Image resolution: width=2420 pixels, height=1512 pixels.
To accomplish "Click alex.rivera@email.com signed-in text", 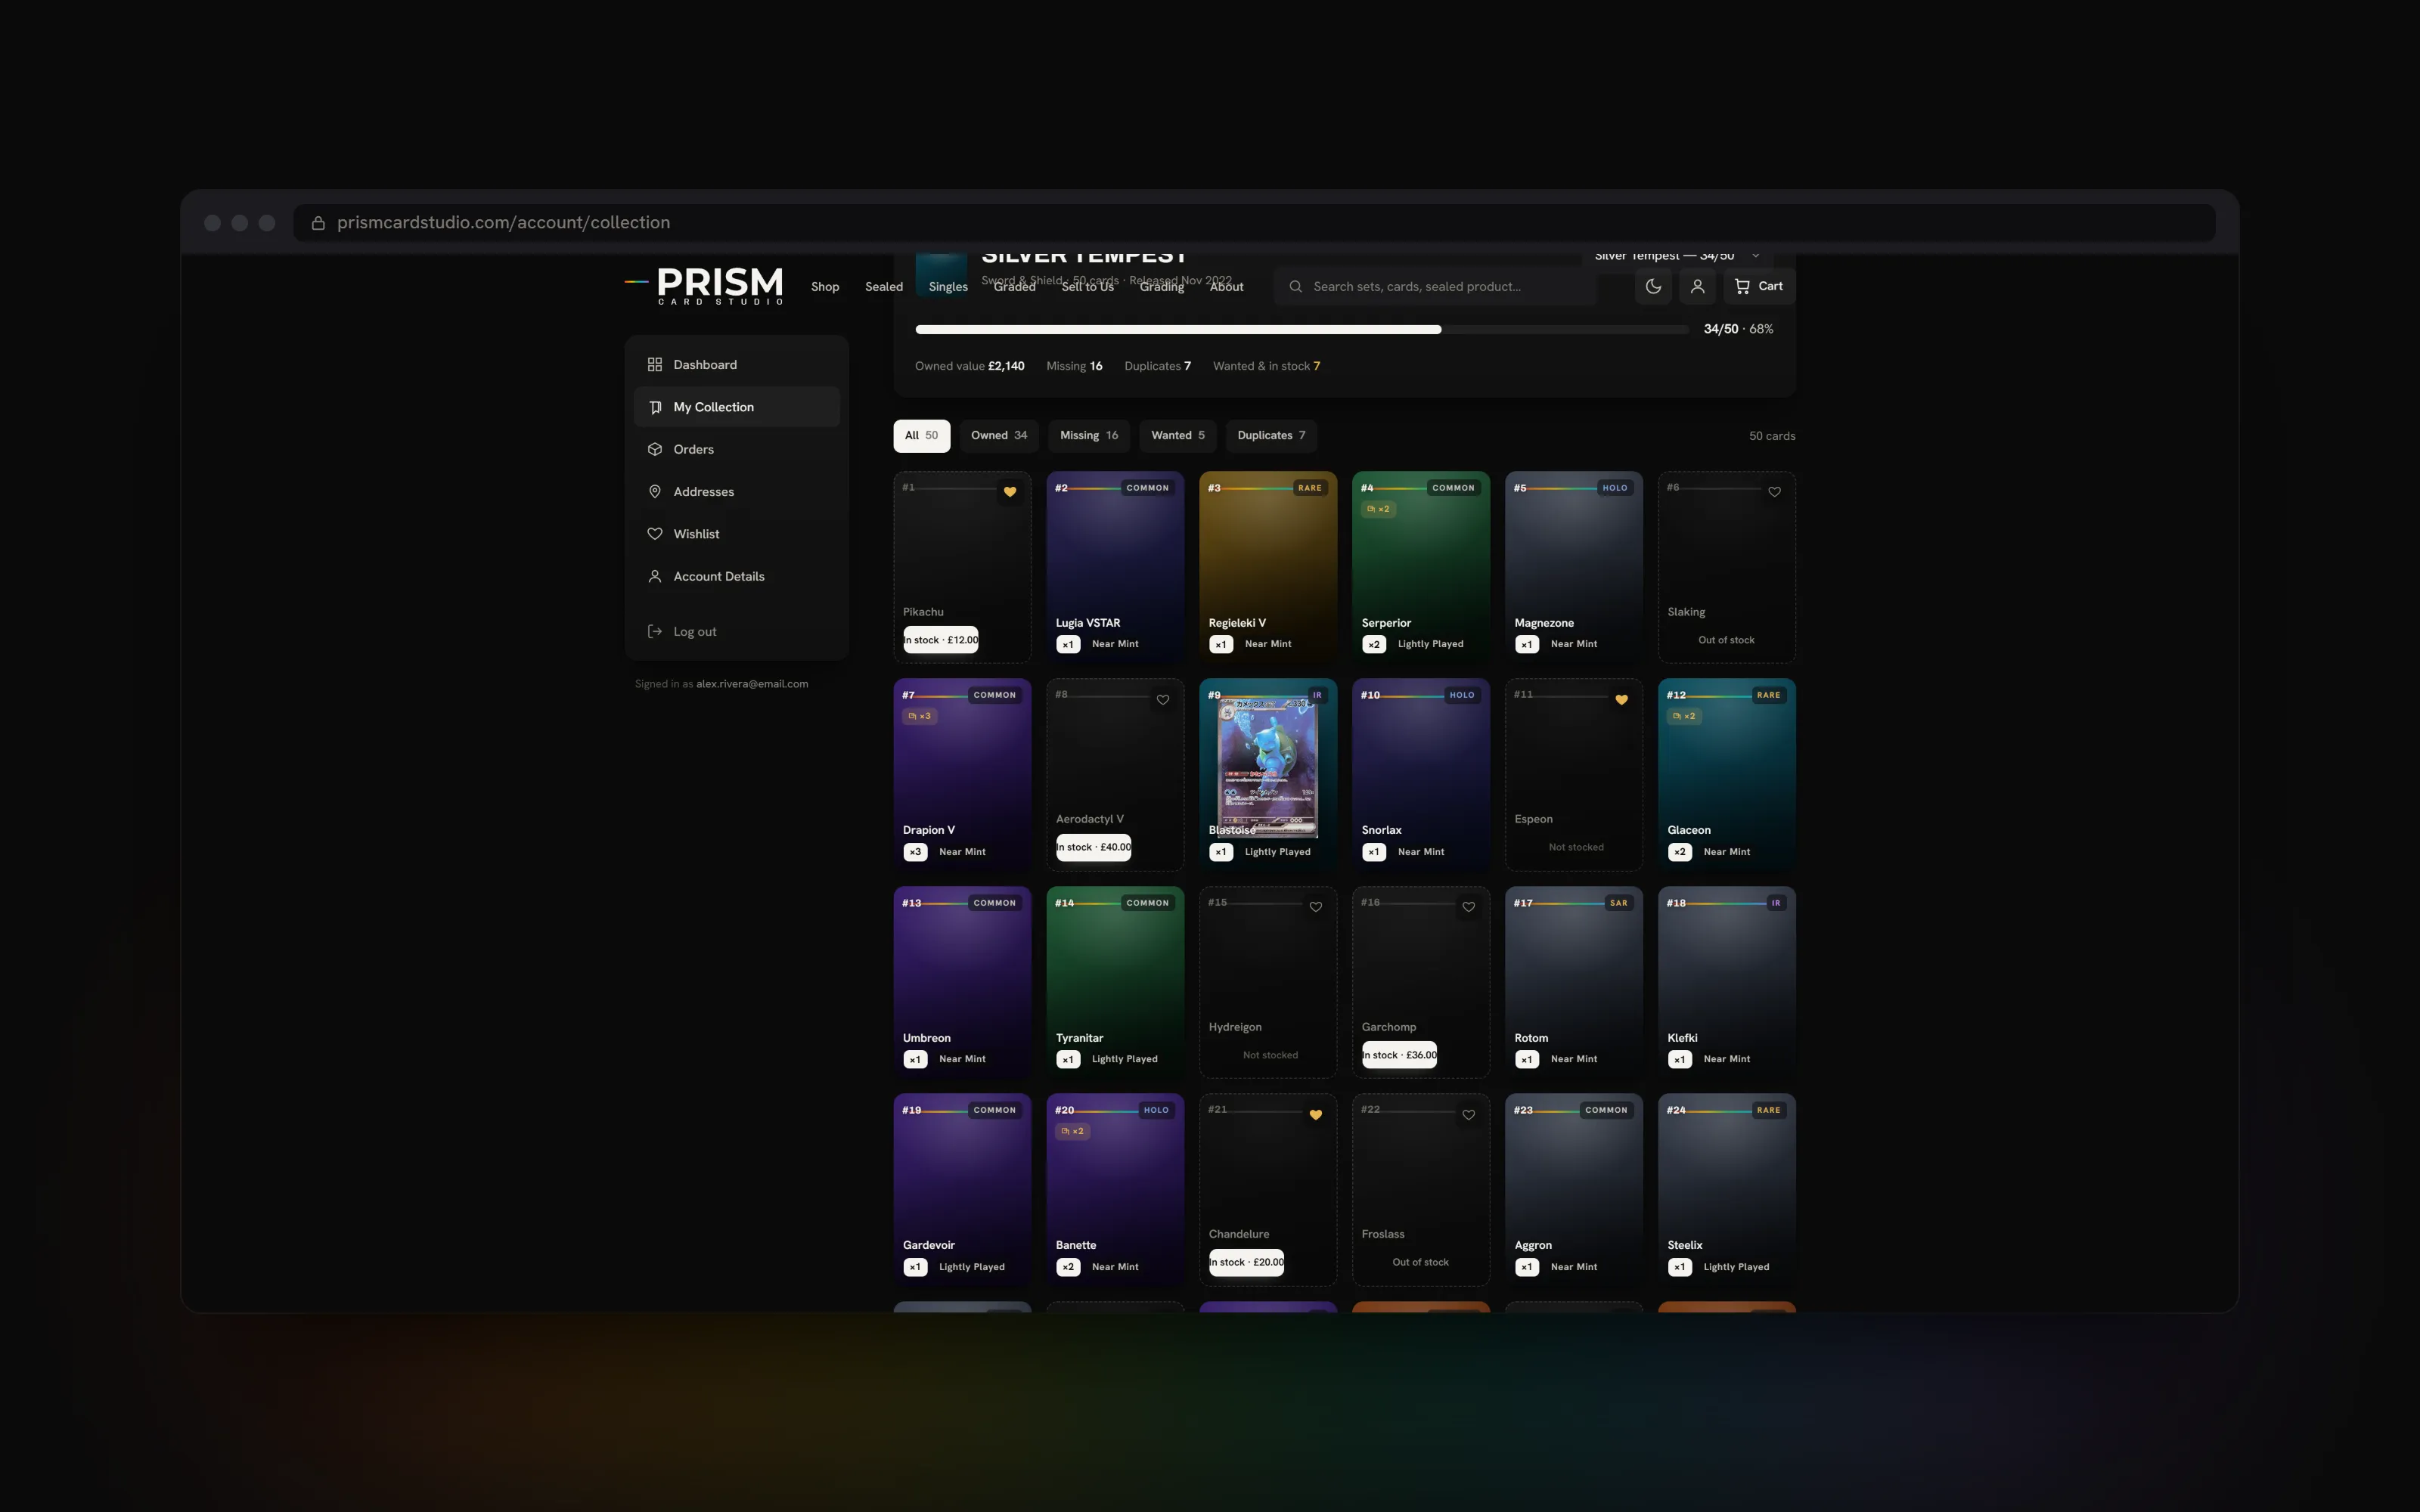I will (x=752, y=684).
